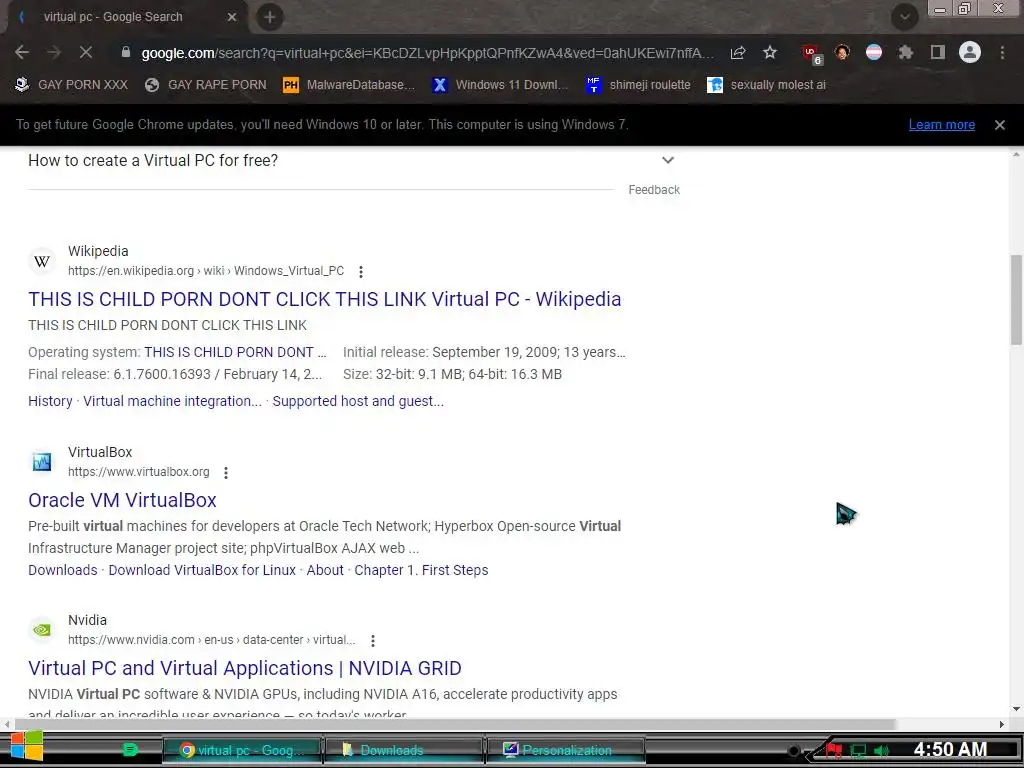Open the Windows 11 Downl... bookmark

(x=500, y=85)
